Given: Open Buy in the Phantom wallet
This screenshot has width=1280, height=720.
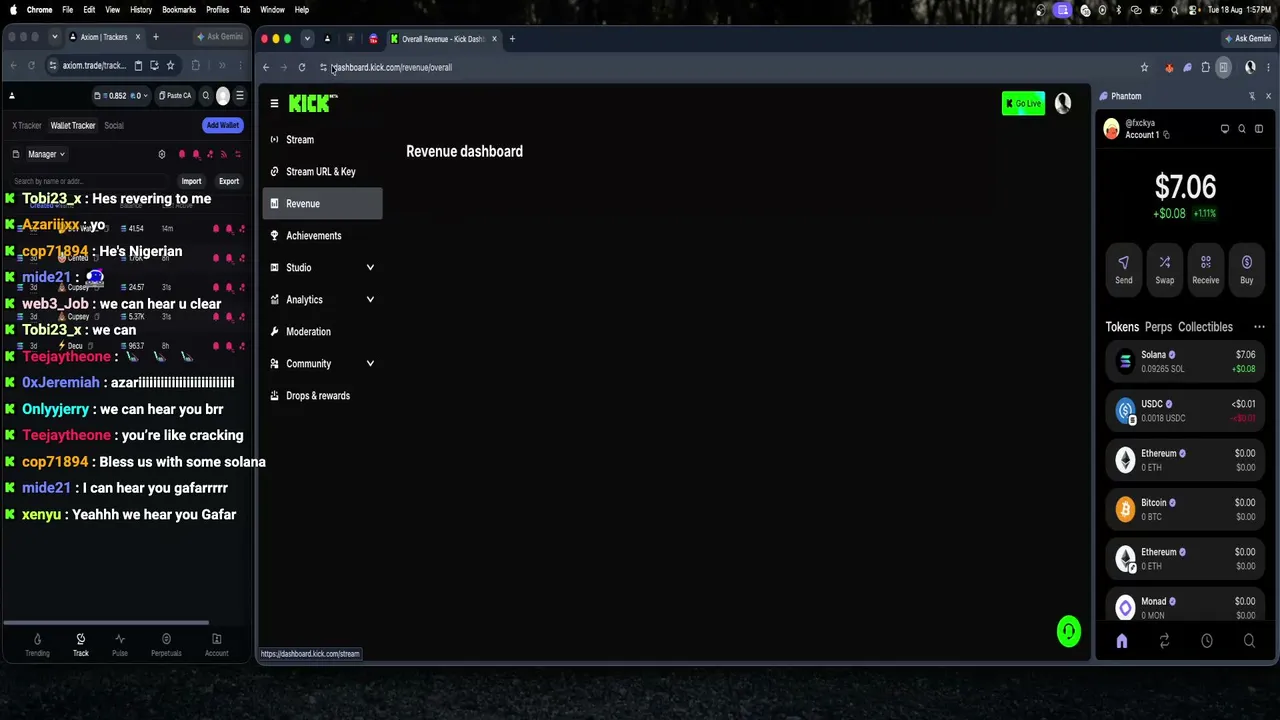Looking at the screenshot, I should coord(1247,269).
